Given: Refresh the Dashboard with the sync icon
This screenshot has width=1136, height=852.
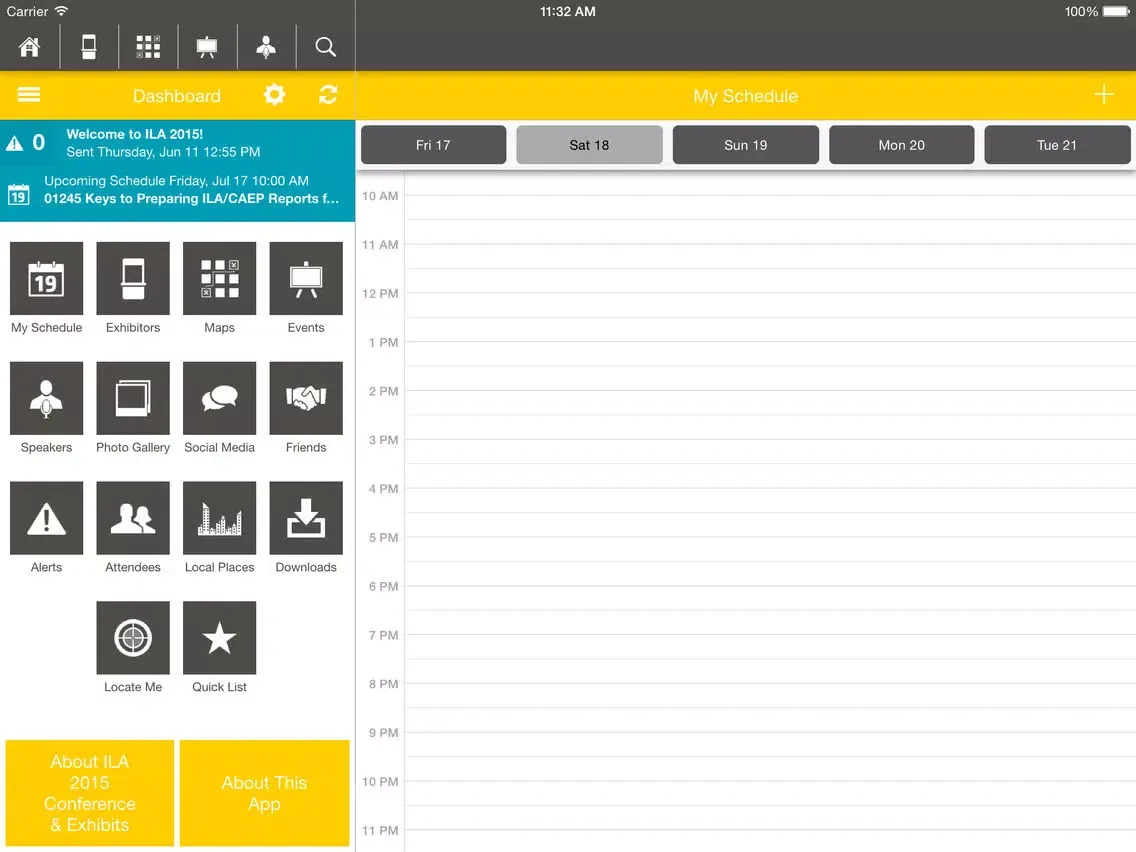Looking at the screenshot, I should click(328, 95).
